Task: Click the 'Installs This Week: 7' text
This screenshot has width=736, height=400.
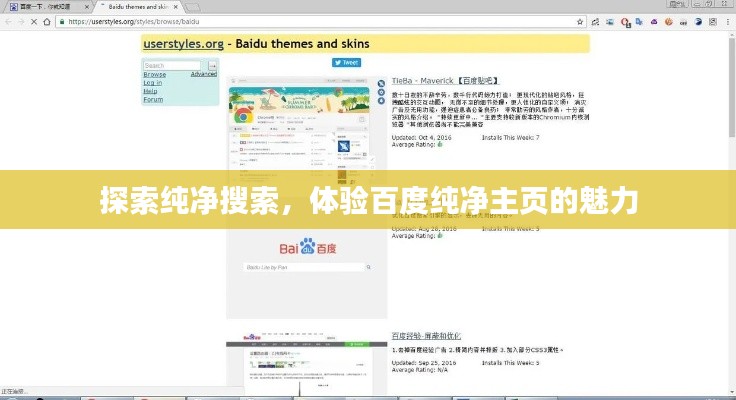Action: point(511,138)
